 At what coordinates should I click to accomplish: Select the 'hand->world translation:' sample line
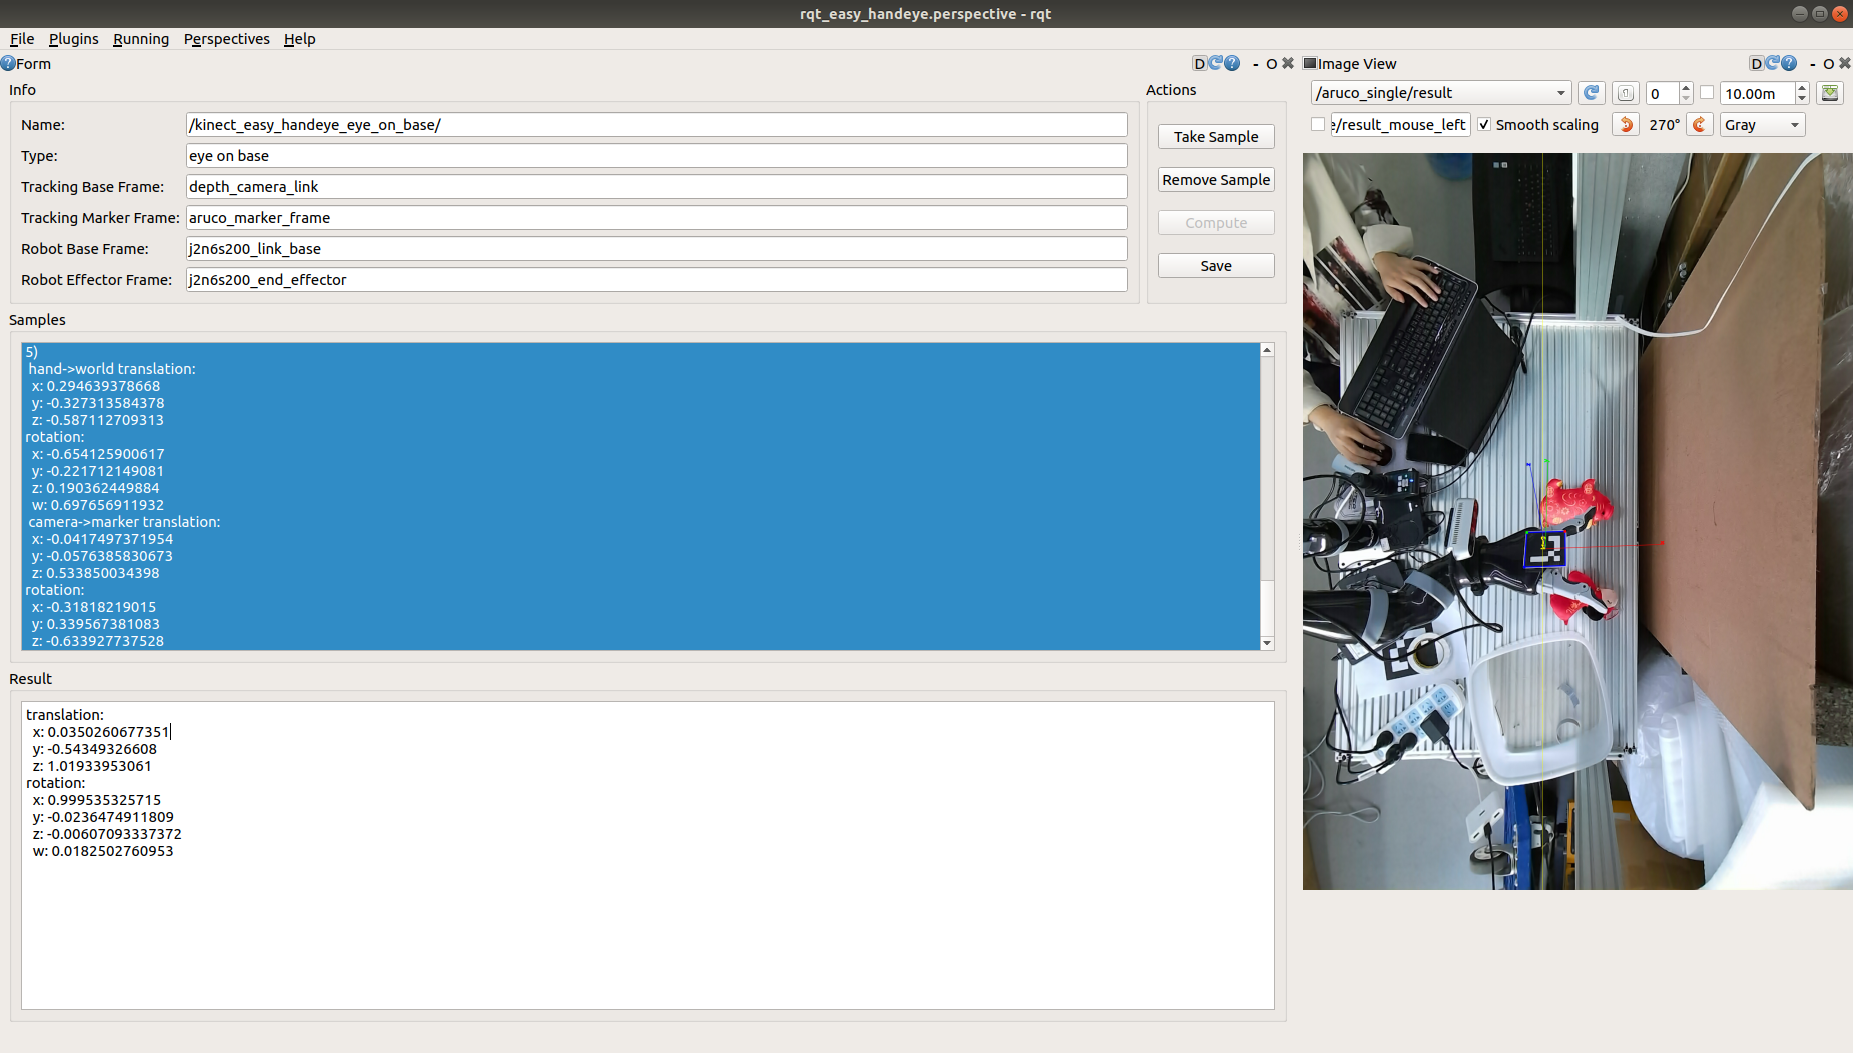[x=112, y=369]
